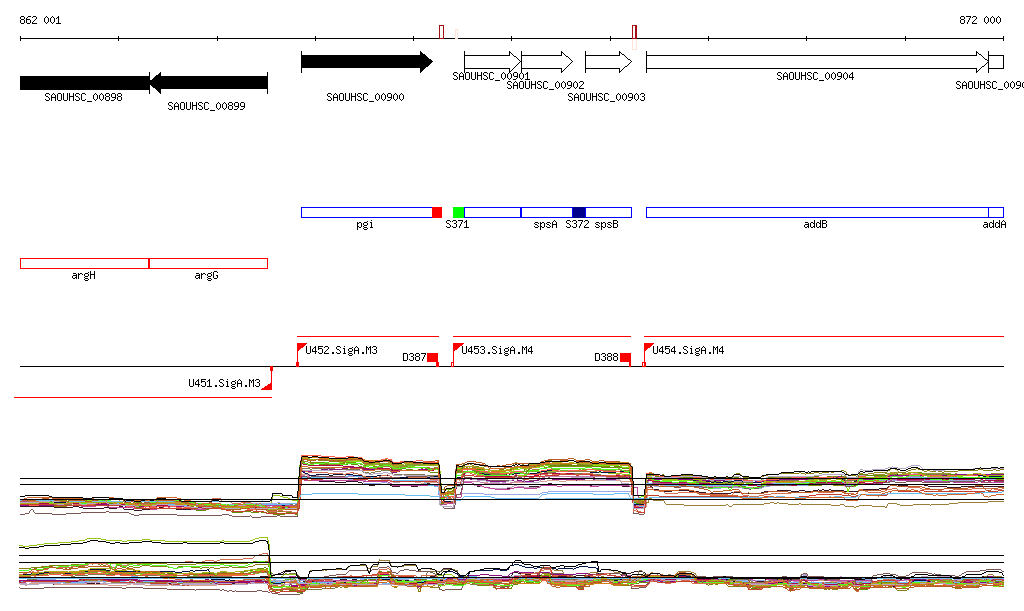Select the SAOUHSC_00899 black gene arrow
Viewport: 1024px width, 611px height.
(x=208, y=83)
